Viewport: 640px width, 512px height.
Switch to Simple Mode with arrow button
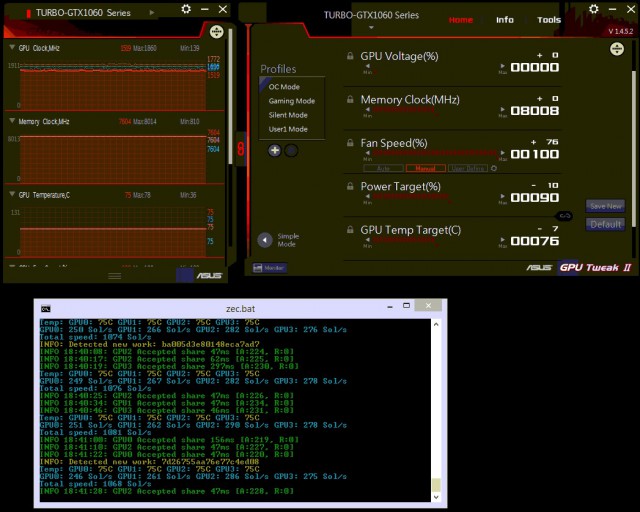click(x=265, y=240)
